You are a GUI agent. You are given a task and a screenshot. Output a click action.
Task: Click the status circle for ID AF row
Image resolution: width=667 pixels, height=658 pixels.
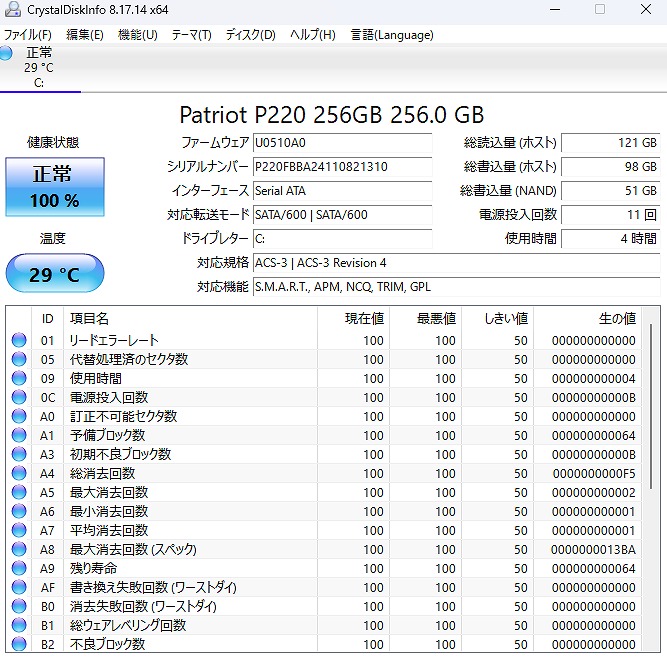click(x=19, y=587)
